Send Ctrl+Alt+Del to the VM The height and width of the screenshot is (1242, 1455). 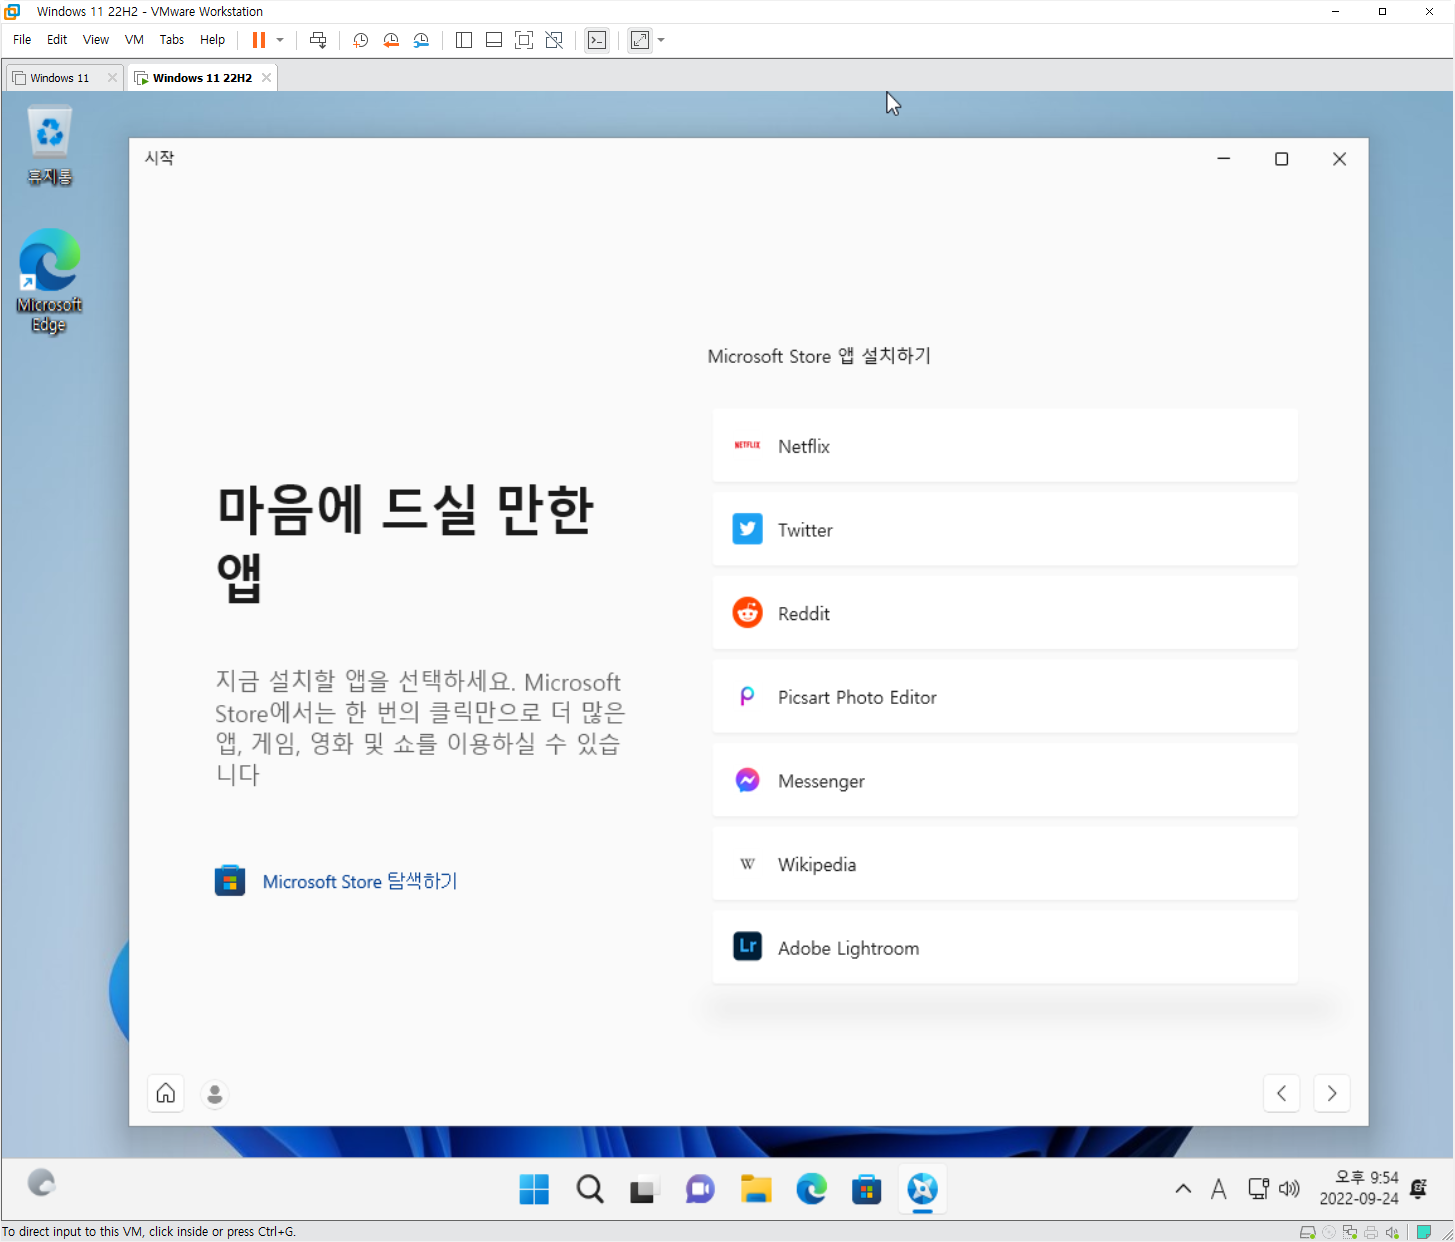pyautogui.click(x=318, y=40)
